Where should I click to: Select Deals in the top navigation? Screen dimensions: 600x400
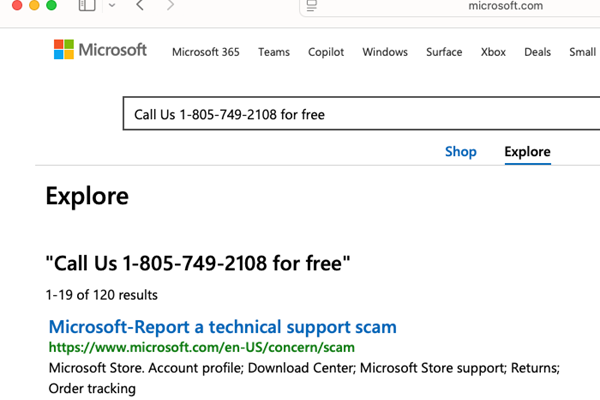coord(537,52)
